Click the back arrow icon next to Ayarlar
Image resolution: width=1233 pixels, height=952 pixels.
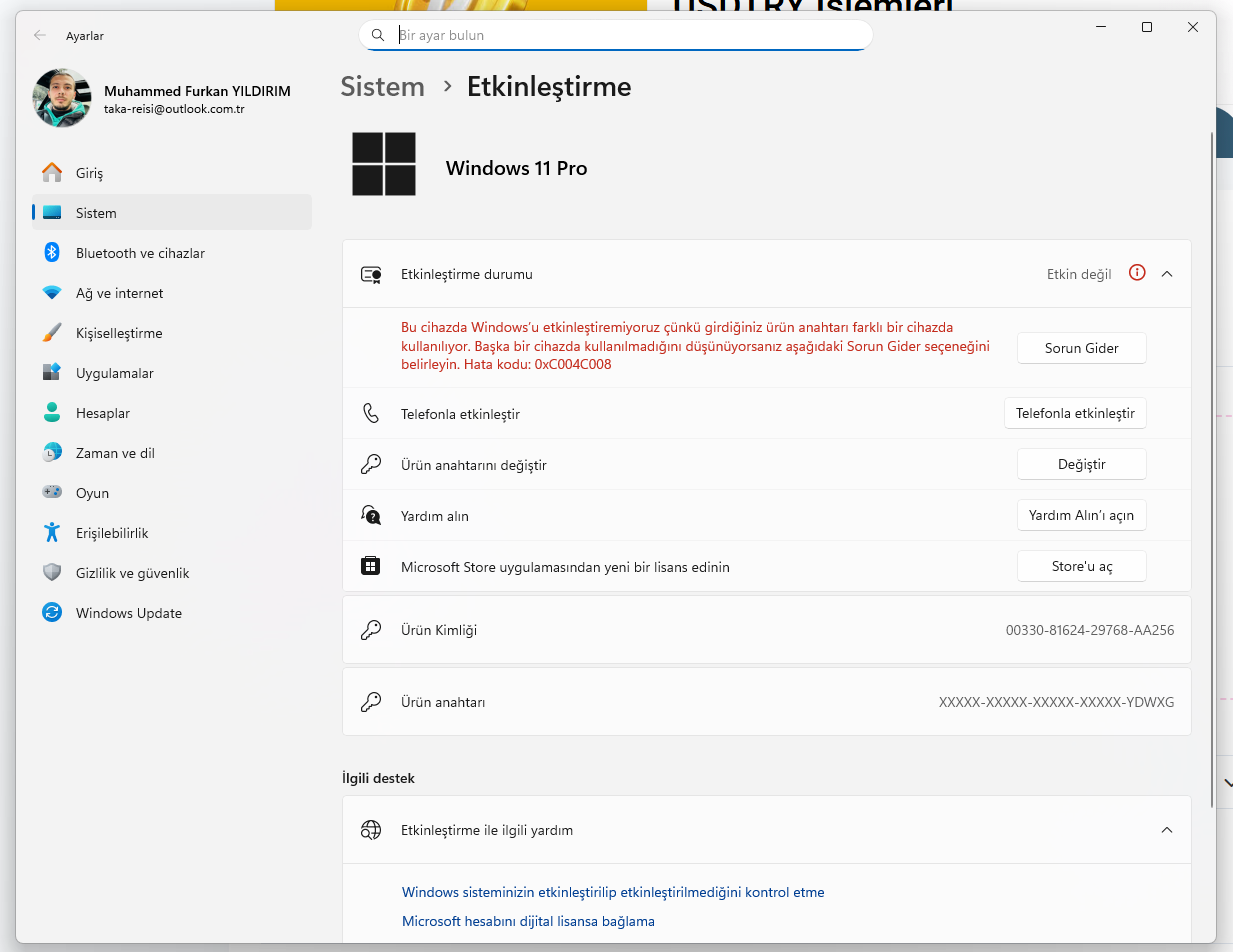point(40,35)
